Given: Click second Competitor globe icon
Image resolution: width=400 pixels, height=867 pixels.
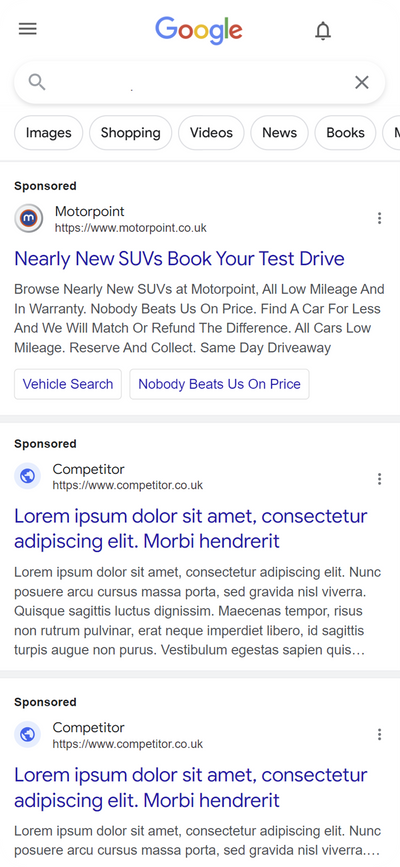Looking at the screenshot, I should click(x=28, y=734).
